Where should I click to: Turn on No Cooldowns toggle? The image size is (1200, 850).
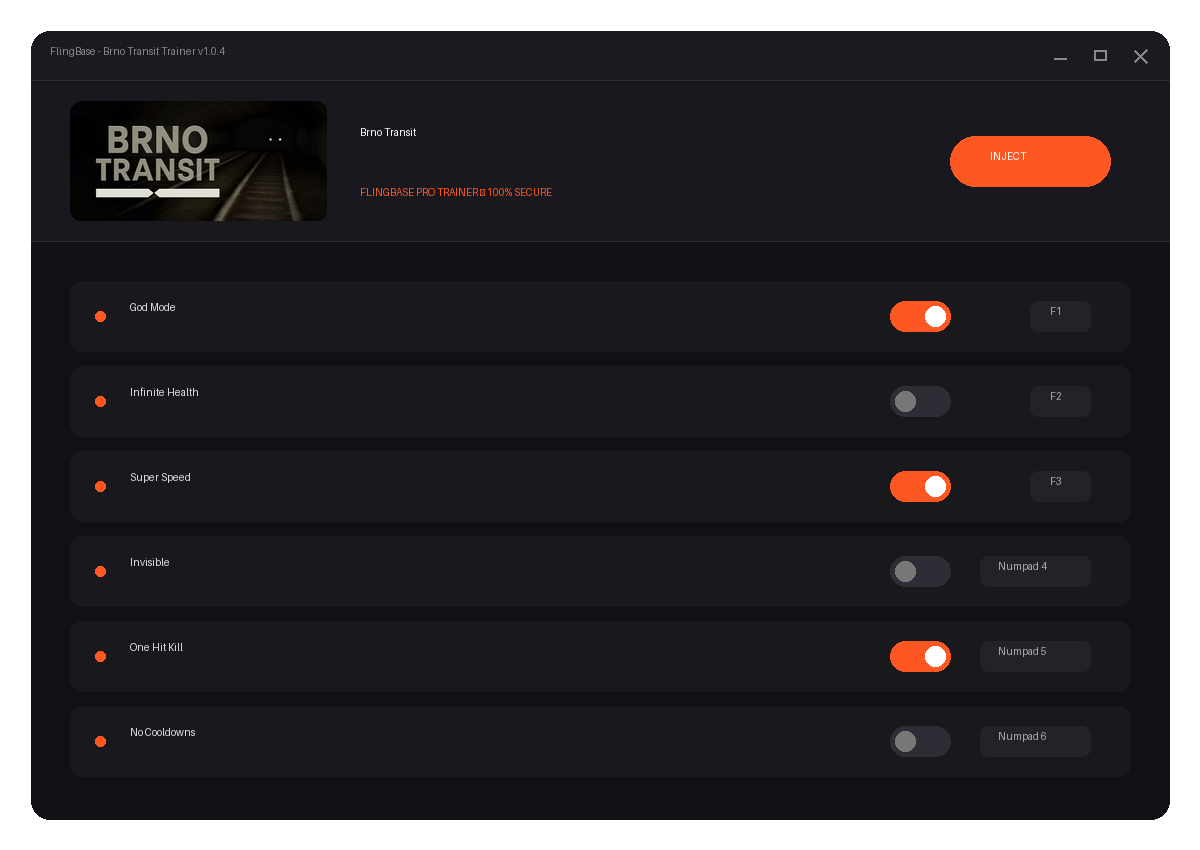coord(920,741)
